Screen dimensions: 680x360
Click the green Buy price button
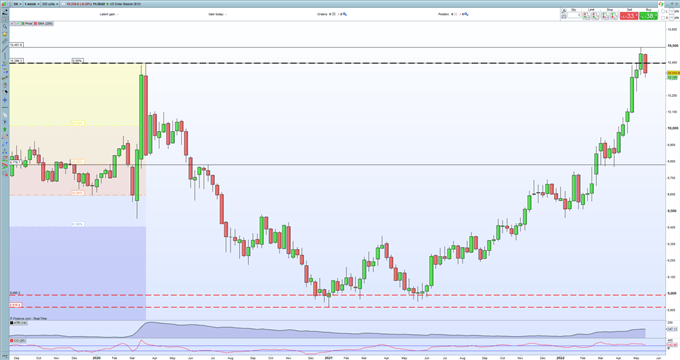pyautogui.click(x=648, y=16)
